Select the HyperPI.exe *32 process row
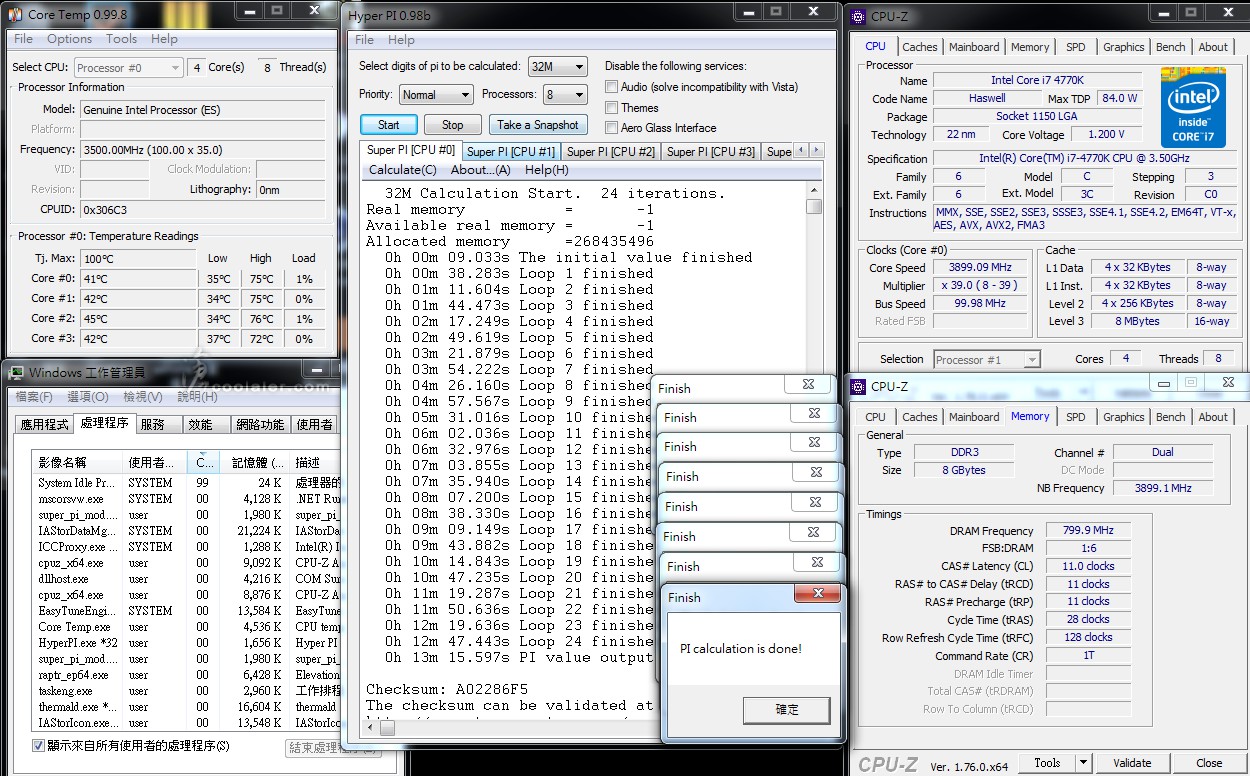The height and width of the screenshot is (776, 1250). pyautogui.click(x=185, y=643)
